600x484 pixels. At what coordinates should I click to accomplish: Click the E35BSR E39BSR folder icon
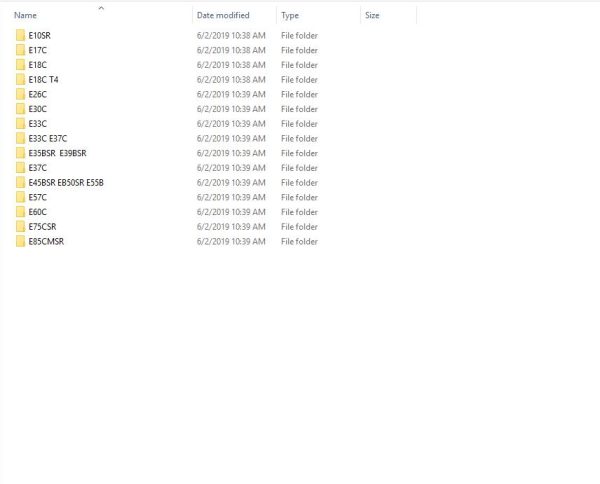click(21, 153)
